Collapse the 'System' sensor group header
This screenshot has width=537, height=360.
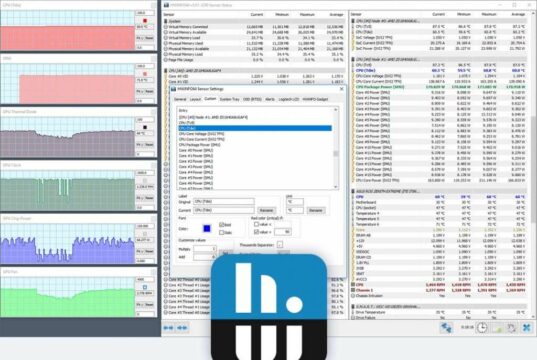click(254, 21)
